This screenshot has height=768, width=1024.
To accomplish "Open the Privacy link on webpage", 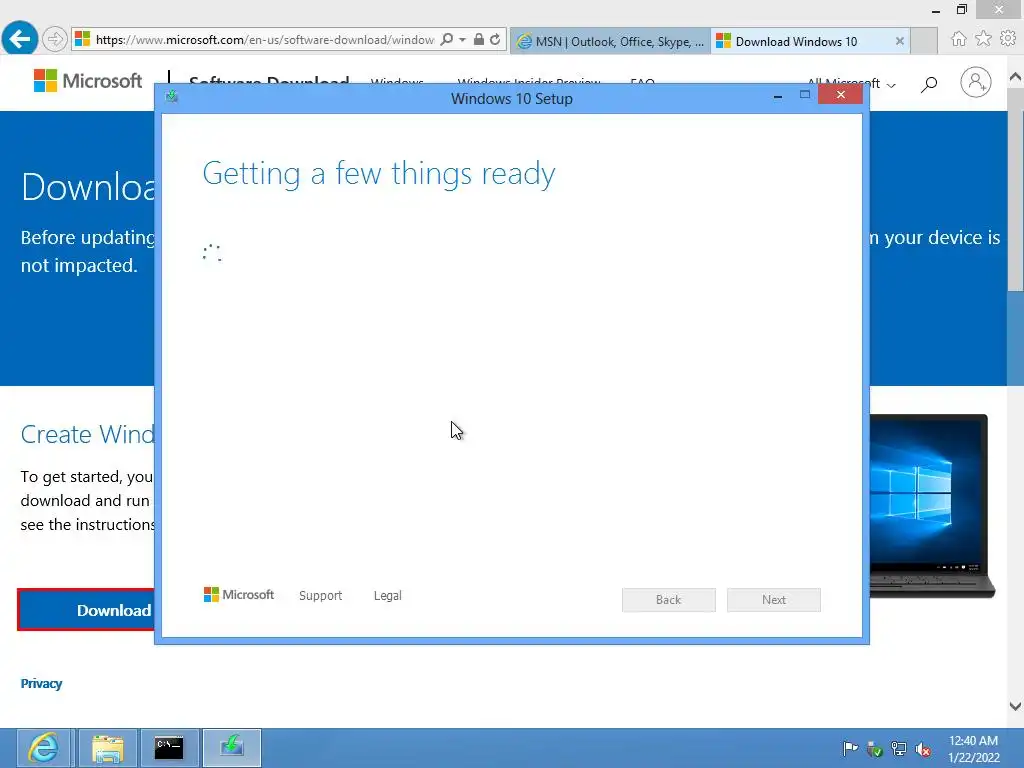I will coord(41,684).
